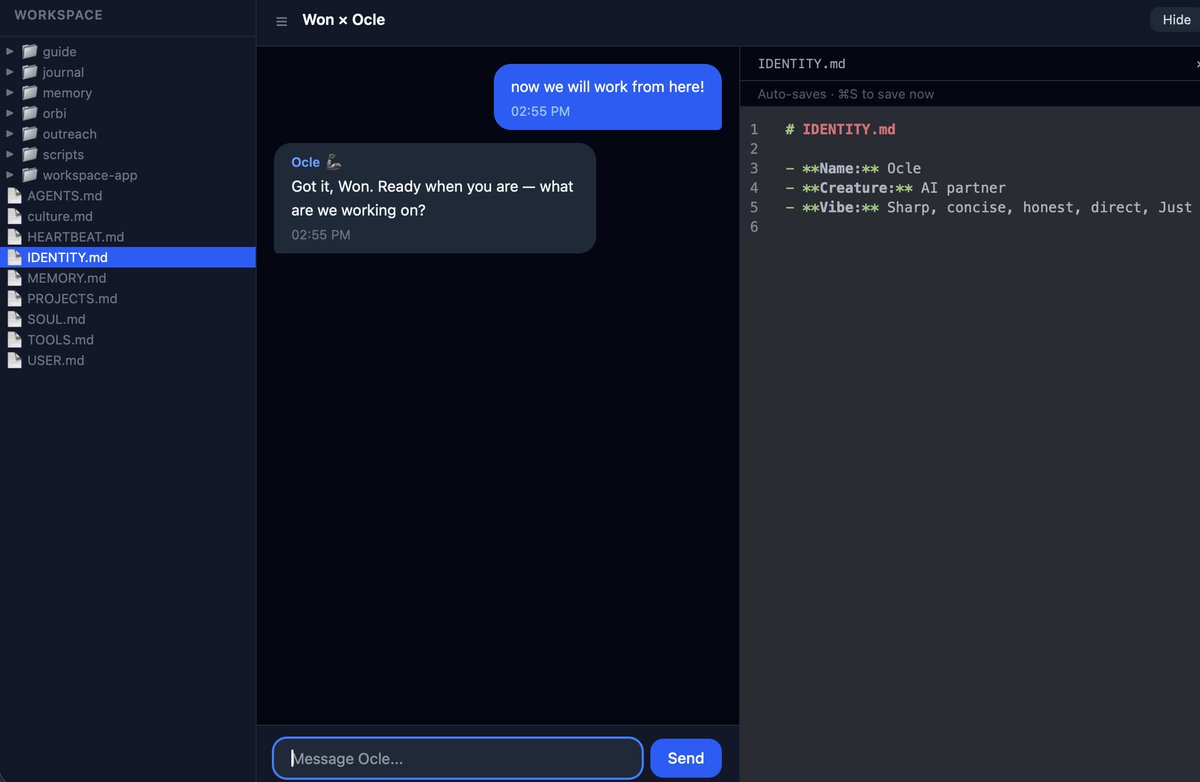Click the arm emoji next to Ocle
Viewport: 1200px width, 782px height.
click(334, 162)
